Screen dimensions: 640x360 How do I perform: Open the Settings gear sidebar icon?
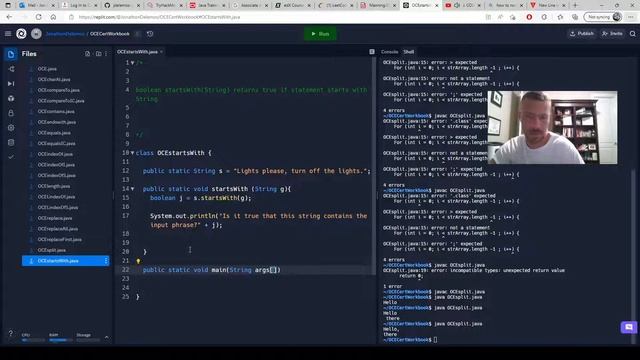tap(11, 128)
